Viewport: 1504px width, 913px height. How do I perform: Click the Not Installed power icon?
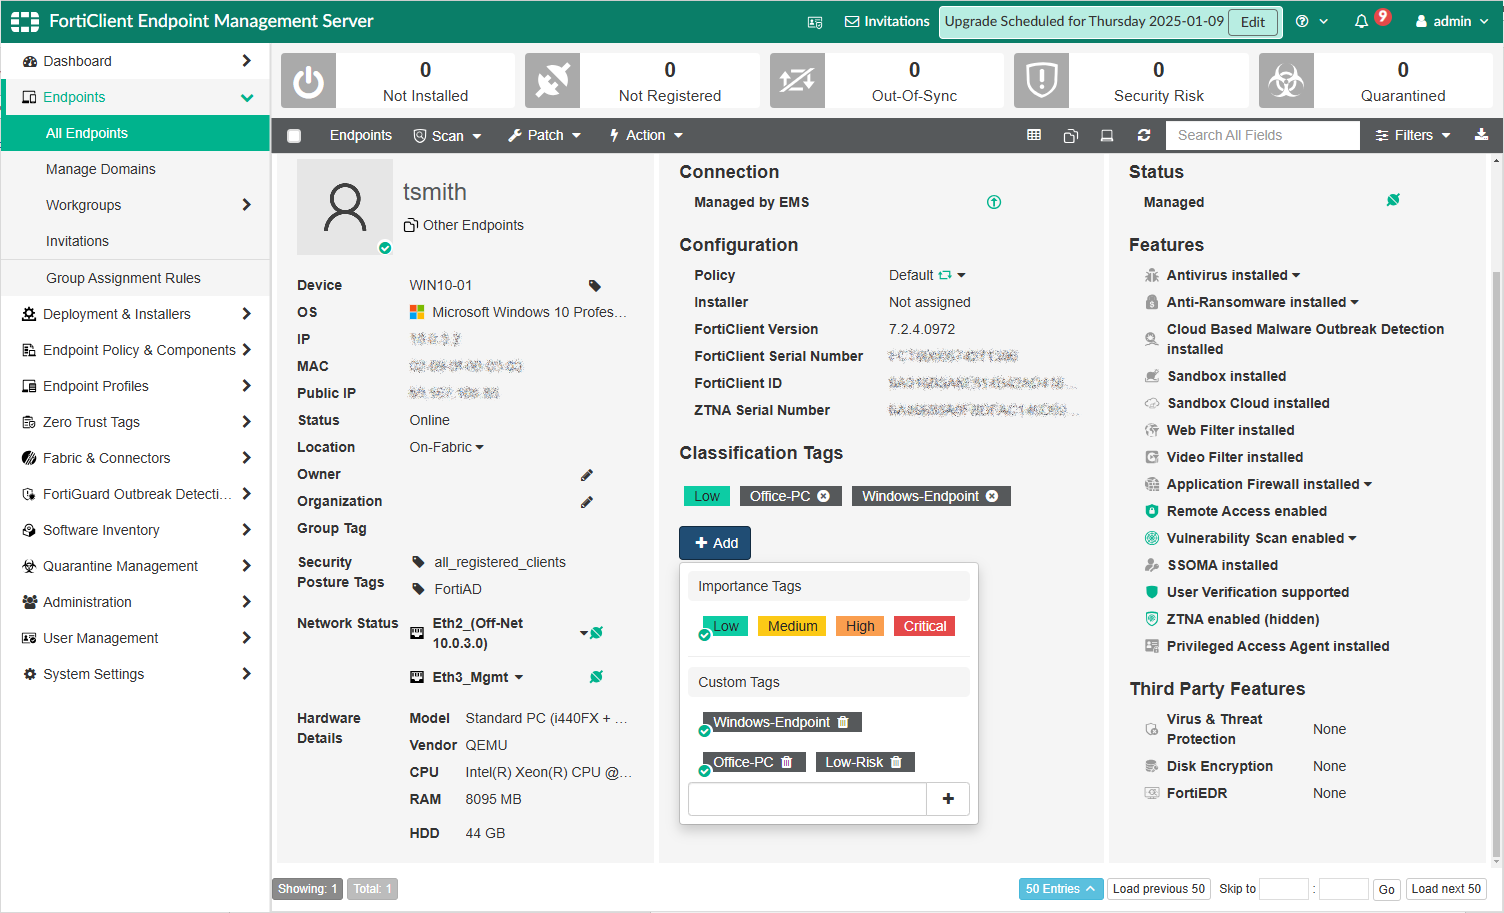coord(308,80)
